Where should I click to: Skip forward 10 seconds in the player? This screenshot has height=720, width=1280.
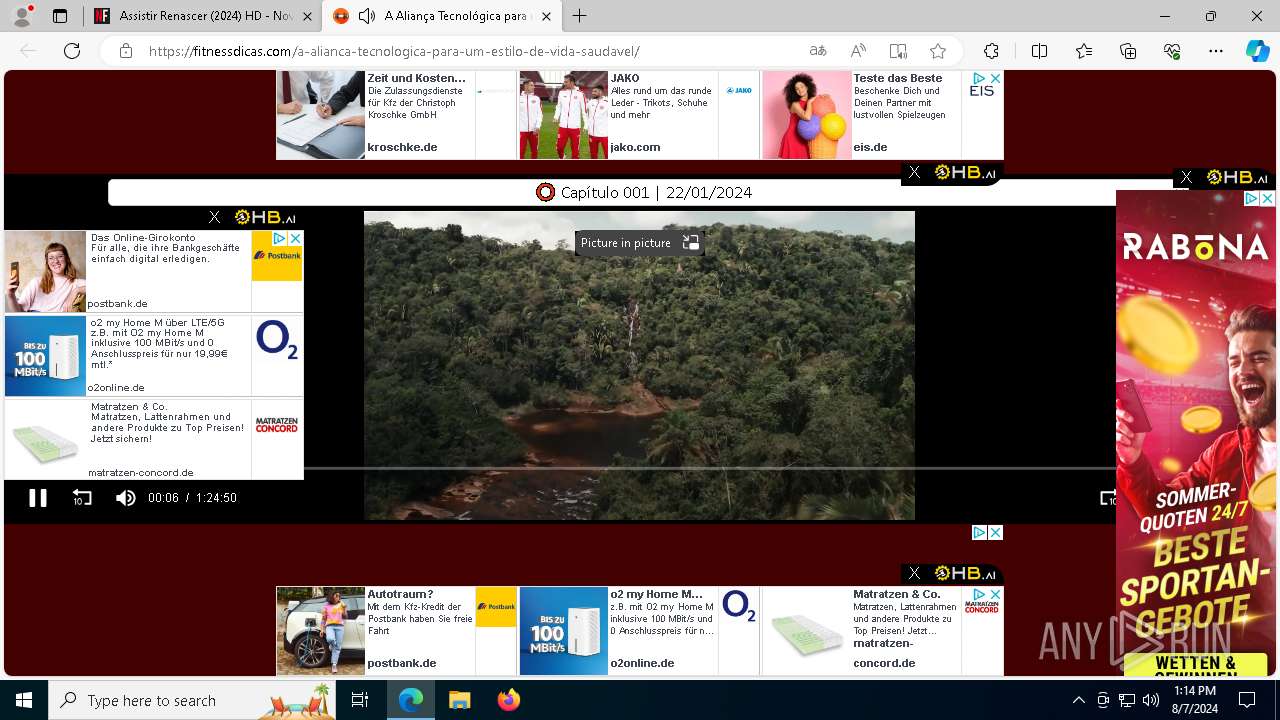click(1107, 498)
